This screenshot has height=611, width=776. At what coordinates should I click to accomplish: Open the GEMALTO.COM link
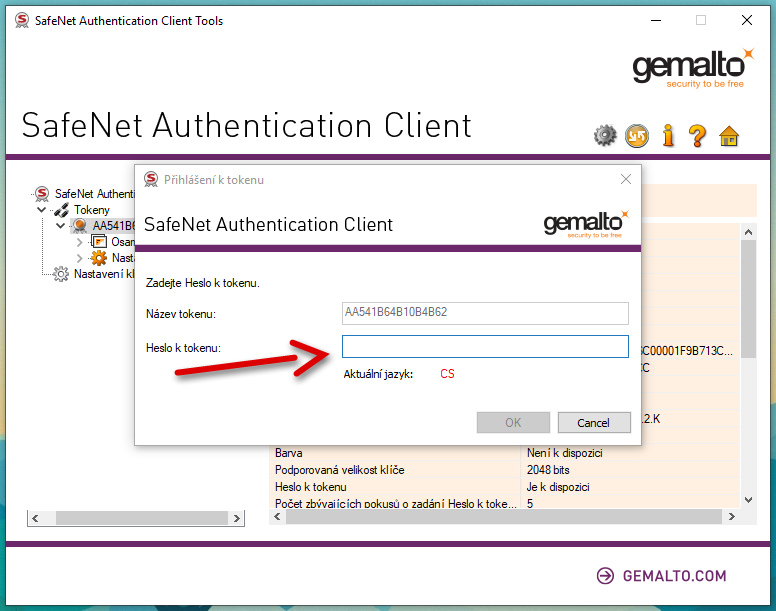(x=674, y=576)
